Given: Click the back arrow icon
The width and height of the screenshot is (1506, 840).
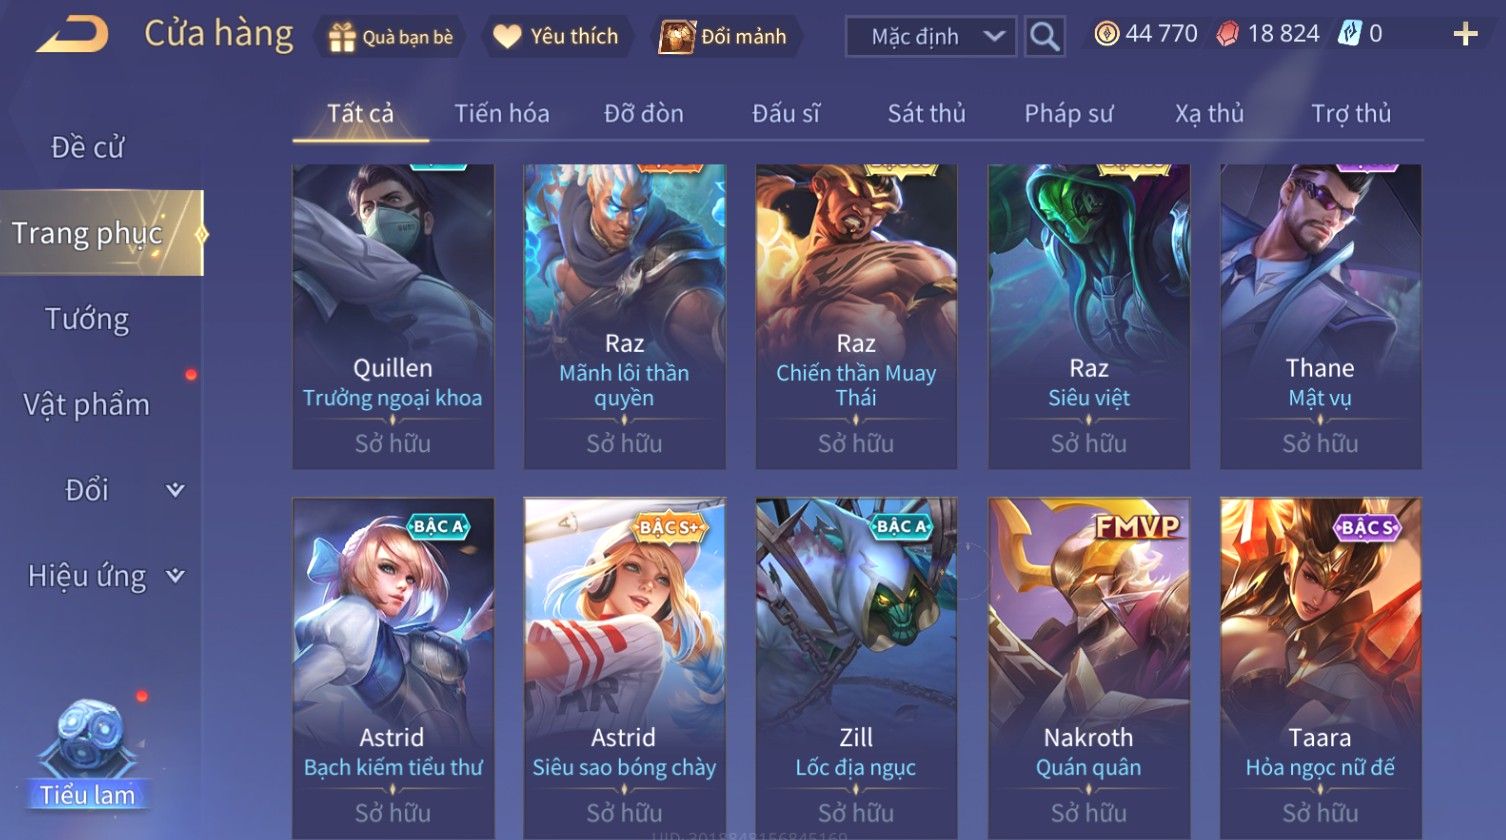Looking at the screenshot, I should 73,35.
